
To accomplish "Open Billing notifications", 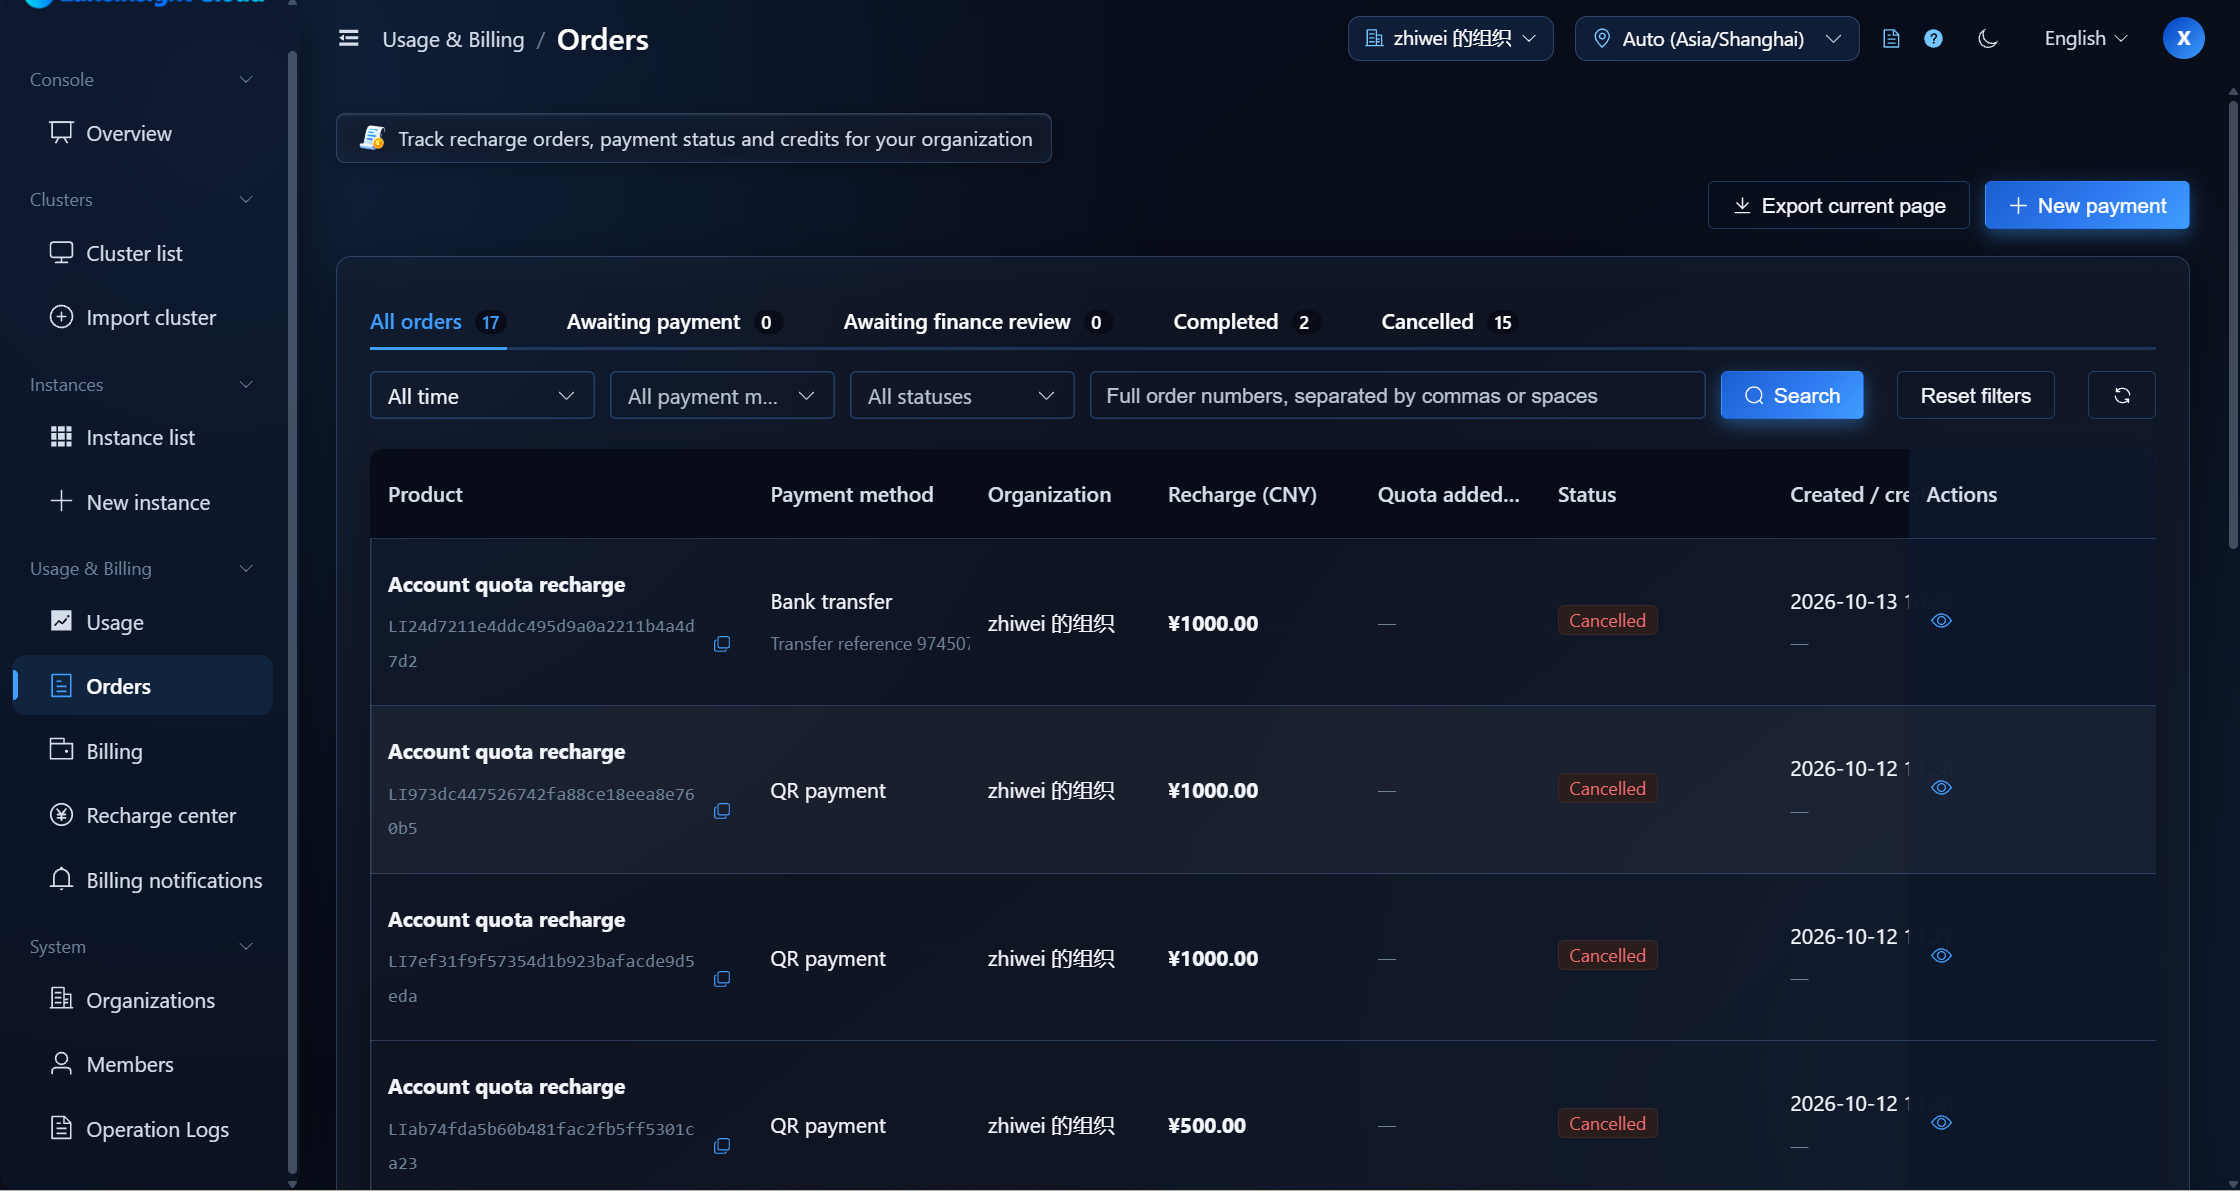I will [x=142, y=880].
